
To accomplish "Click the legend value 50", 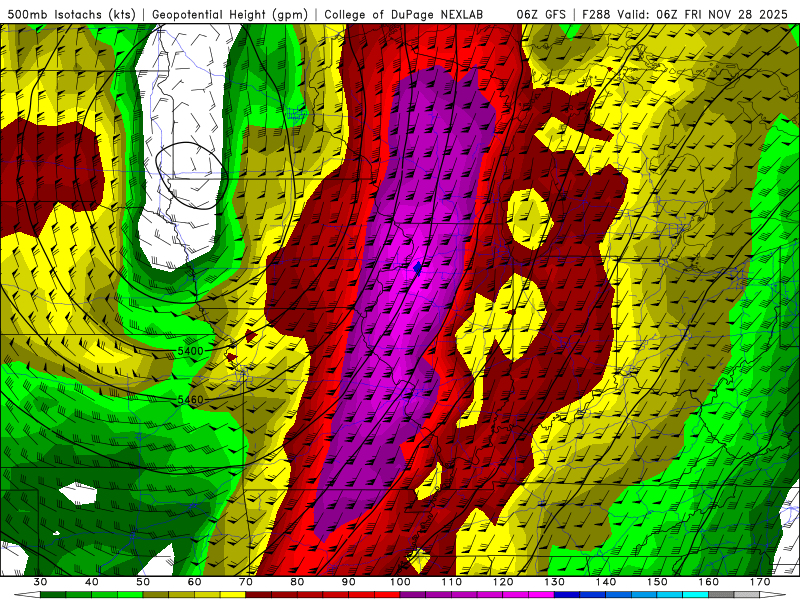I will (143, 582).
